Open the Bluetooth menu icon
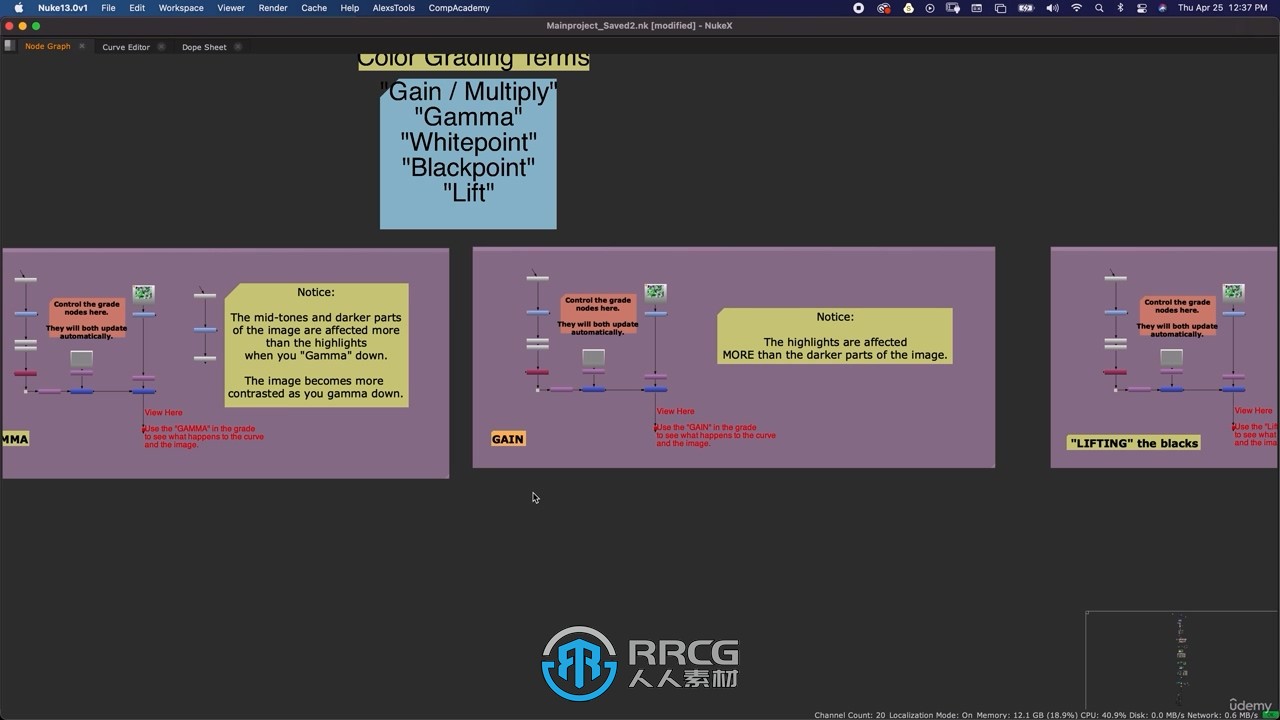The image size is (1280, 720). 1120,8
